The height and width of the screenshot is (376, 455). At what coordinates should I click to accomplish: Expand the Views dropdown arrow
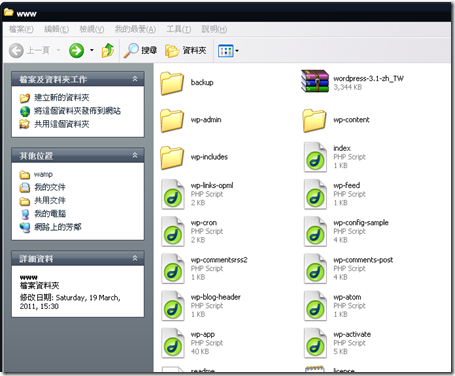pyautogui.click(x=237, y=51)
